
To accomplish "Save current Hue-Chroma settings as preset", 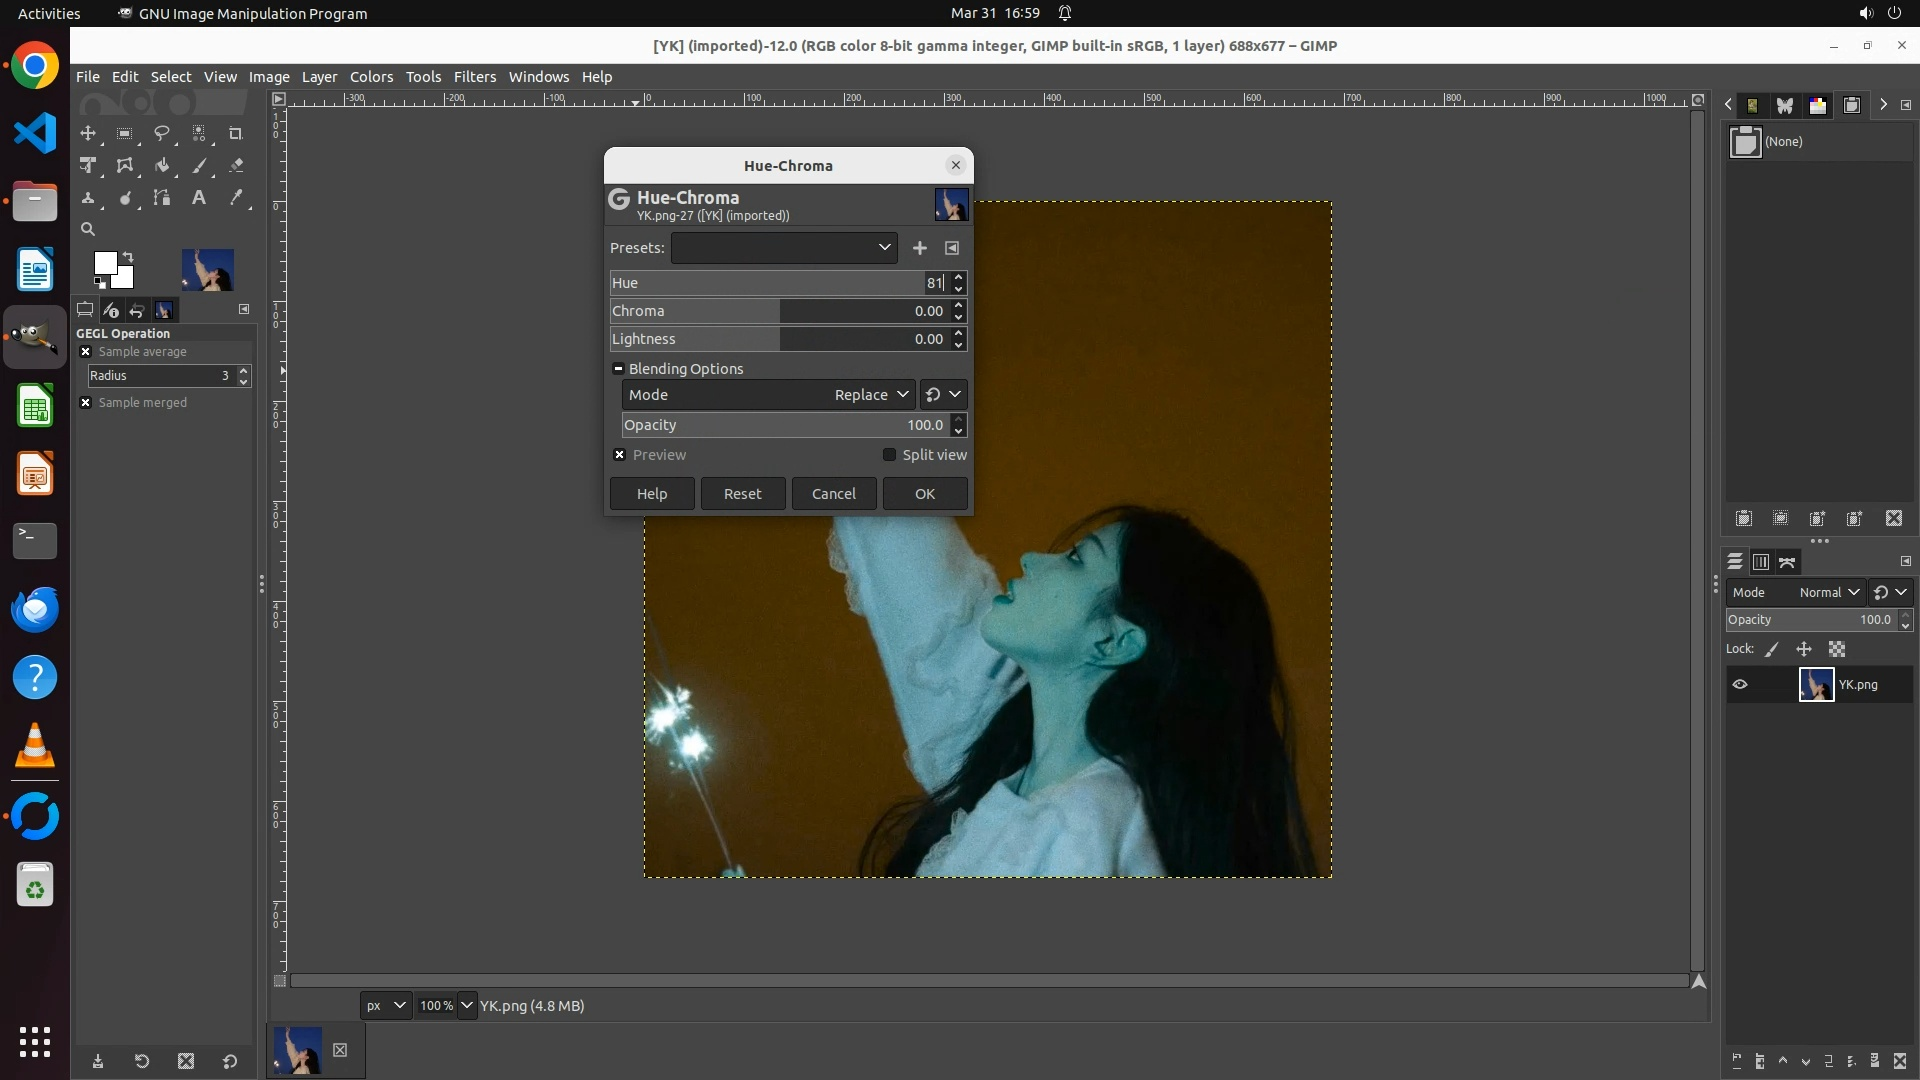I will pos(920,248).
